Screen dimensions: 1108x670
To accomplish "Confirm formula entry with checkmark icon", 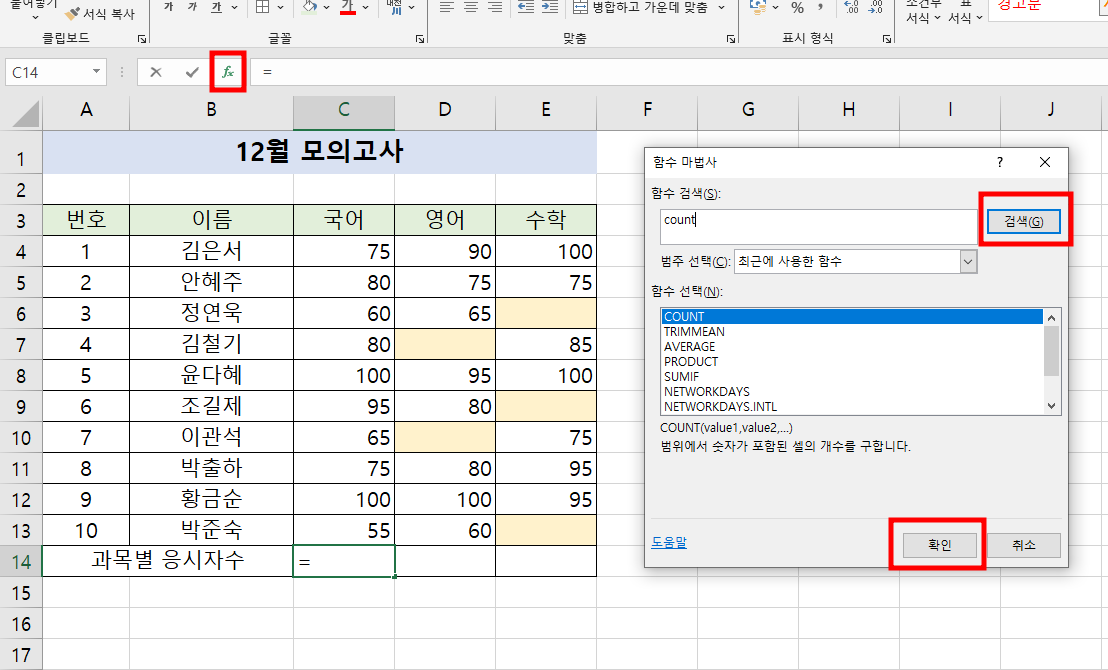I will click(x=191, y=72).
